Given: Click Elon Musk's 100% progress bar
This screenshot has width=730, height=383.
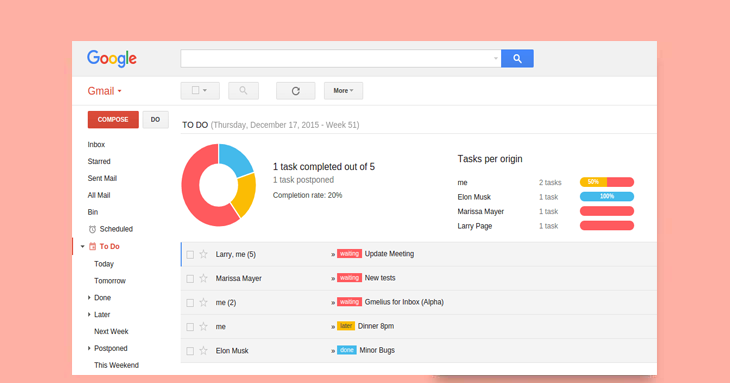Looking at the screenshot, I should 607,196.
